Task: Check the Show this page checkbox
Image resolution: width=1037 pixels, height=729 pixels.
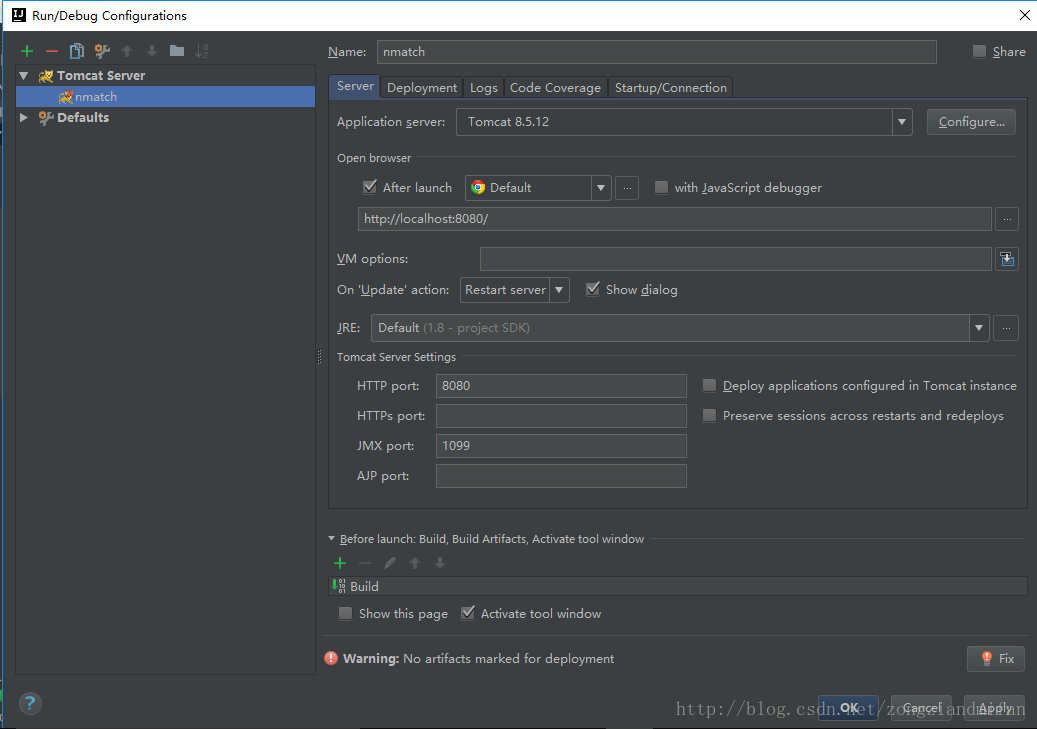Action: coord(345,613)
